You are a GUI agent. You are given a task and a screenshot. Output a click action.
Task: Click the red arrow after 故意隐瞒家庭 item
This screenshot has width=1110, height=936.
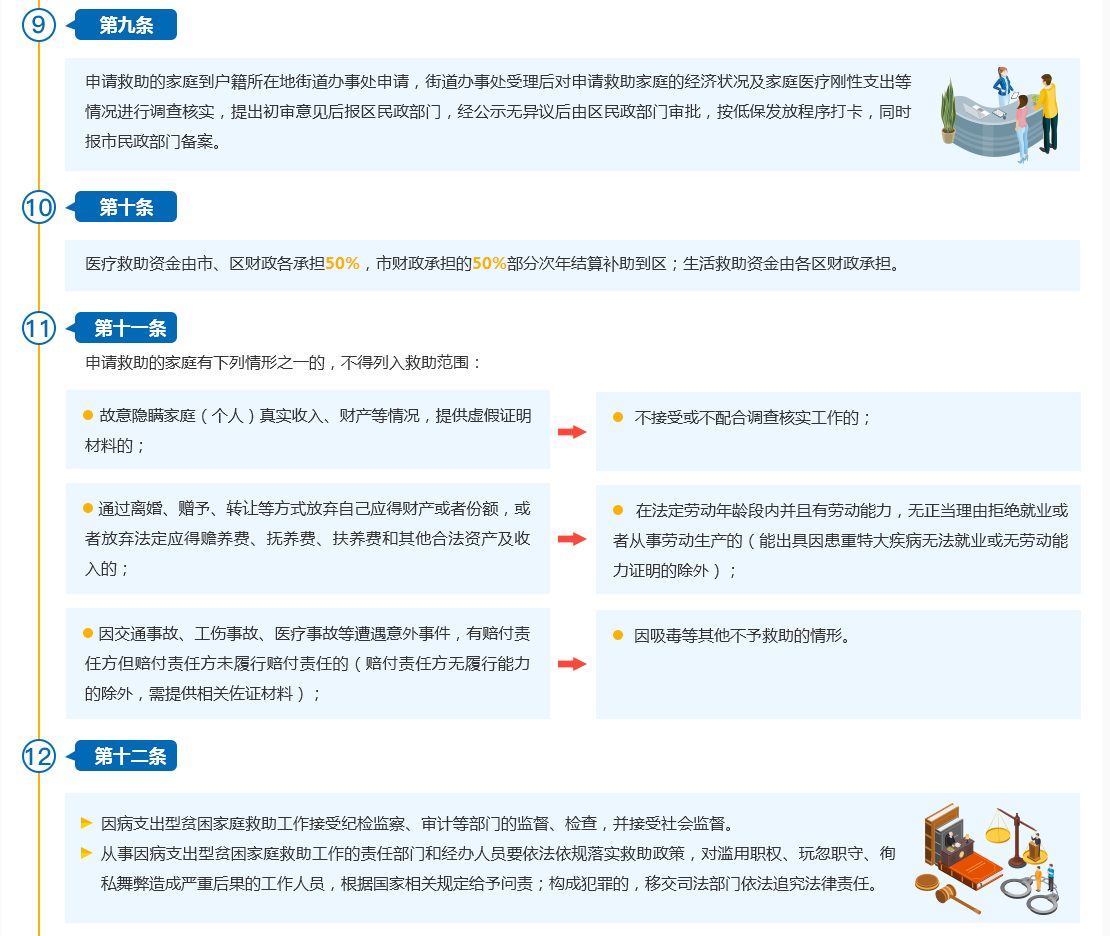click(x=572, y=432)
